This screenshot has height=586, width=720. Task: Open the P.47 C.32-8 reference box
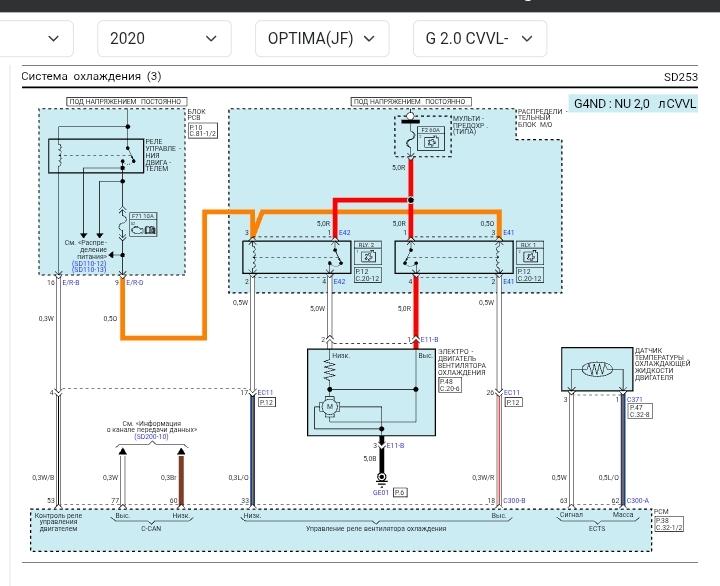coord(640,411)
